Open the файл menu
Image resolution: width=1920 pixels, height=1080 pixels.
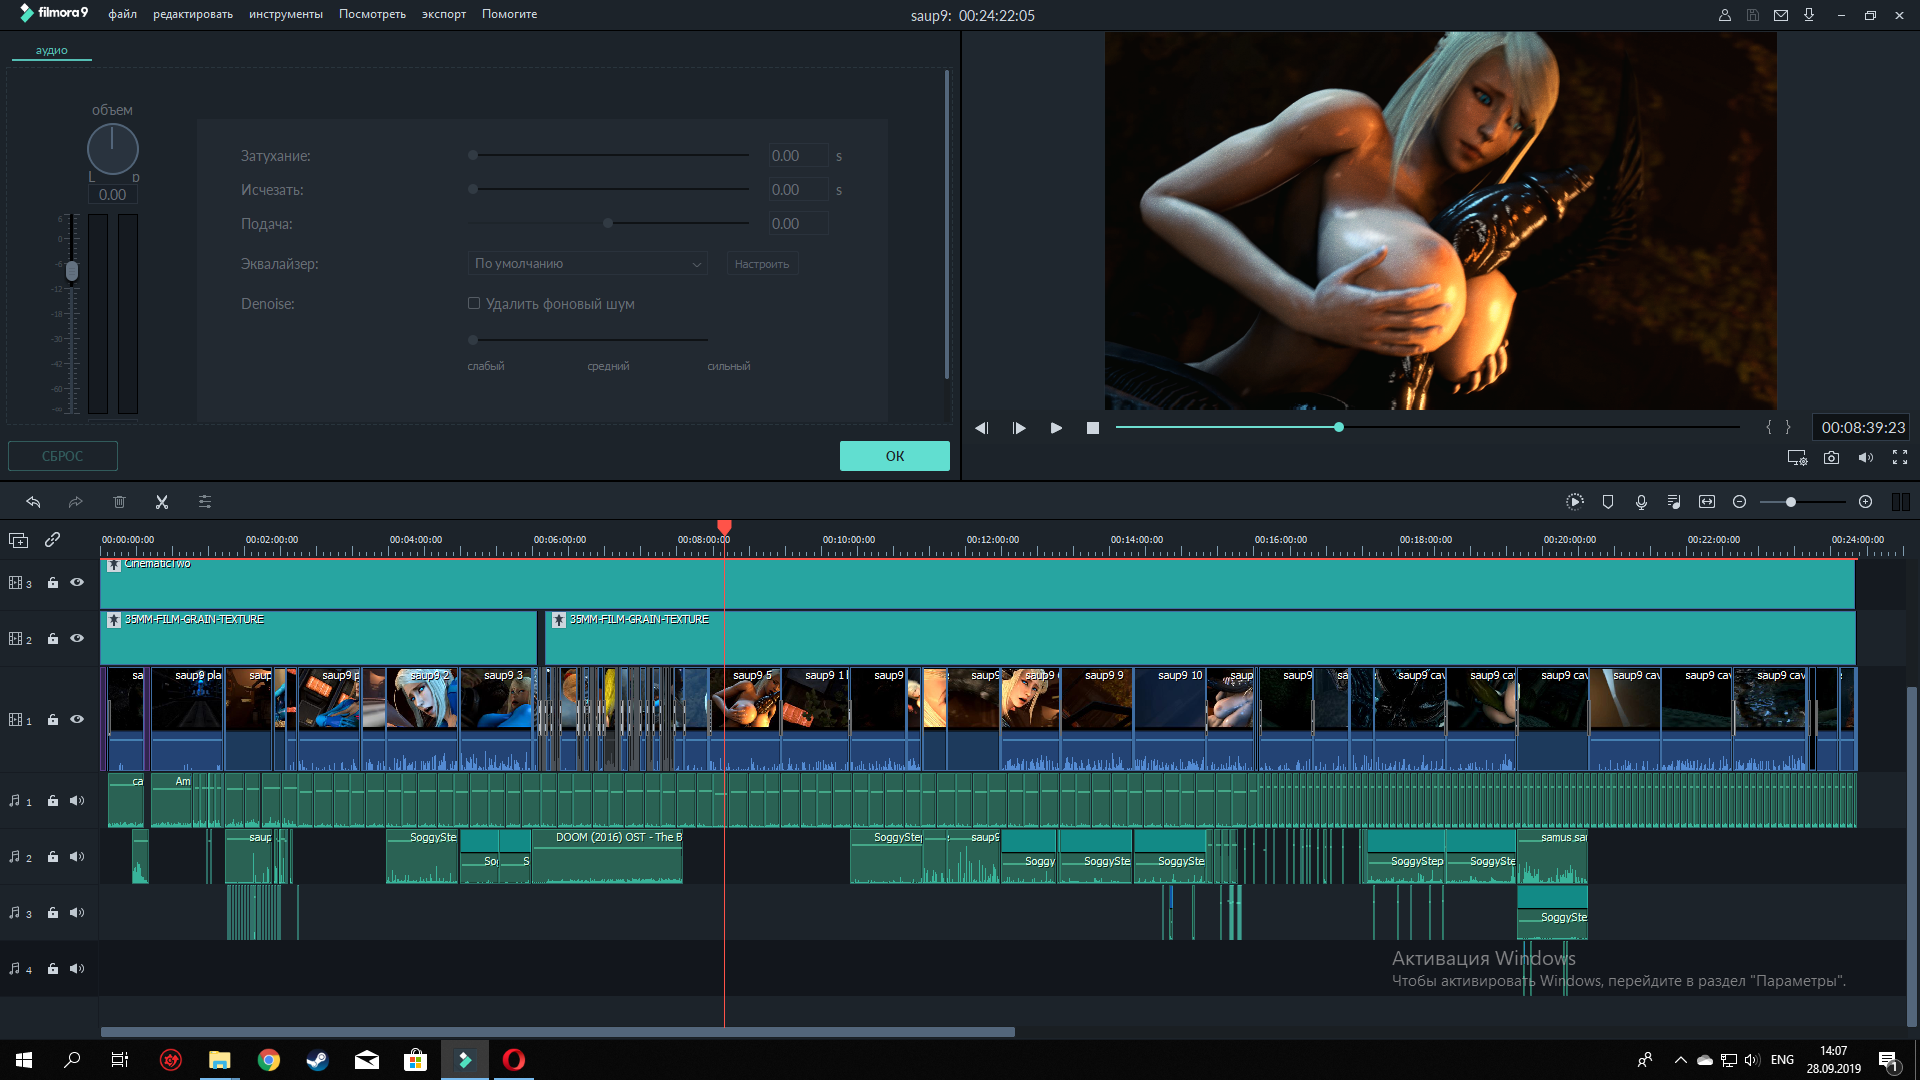point(122,14)
